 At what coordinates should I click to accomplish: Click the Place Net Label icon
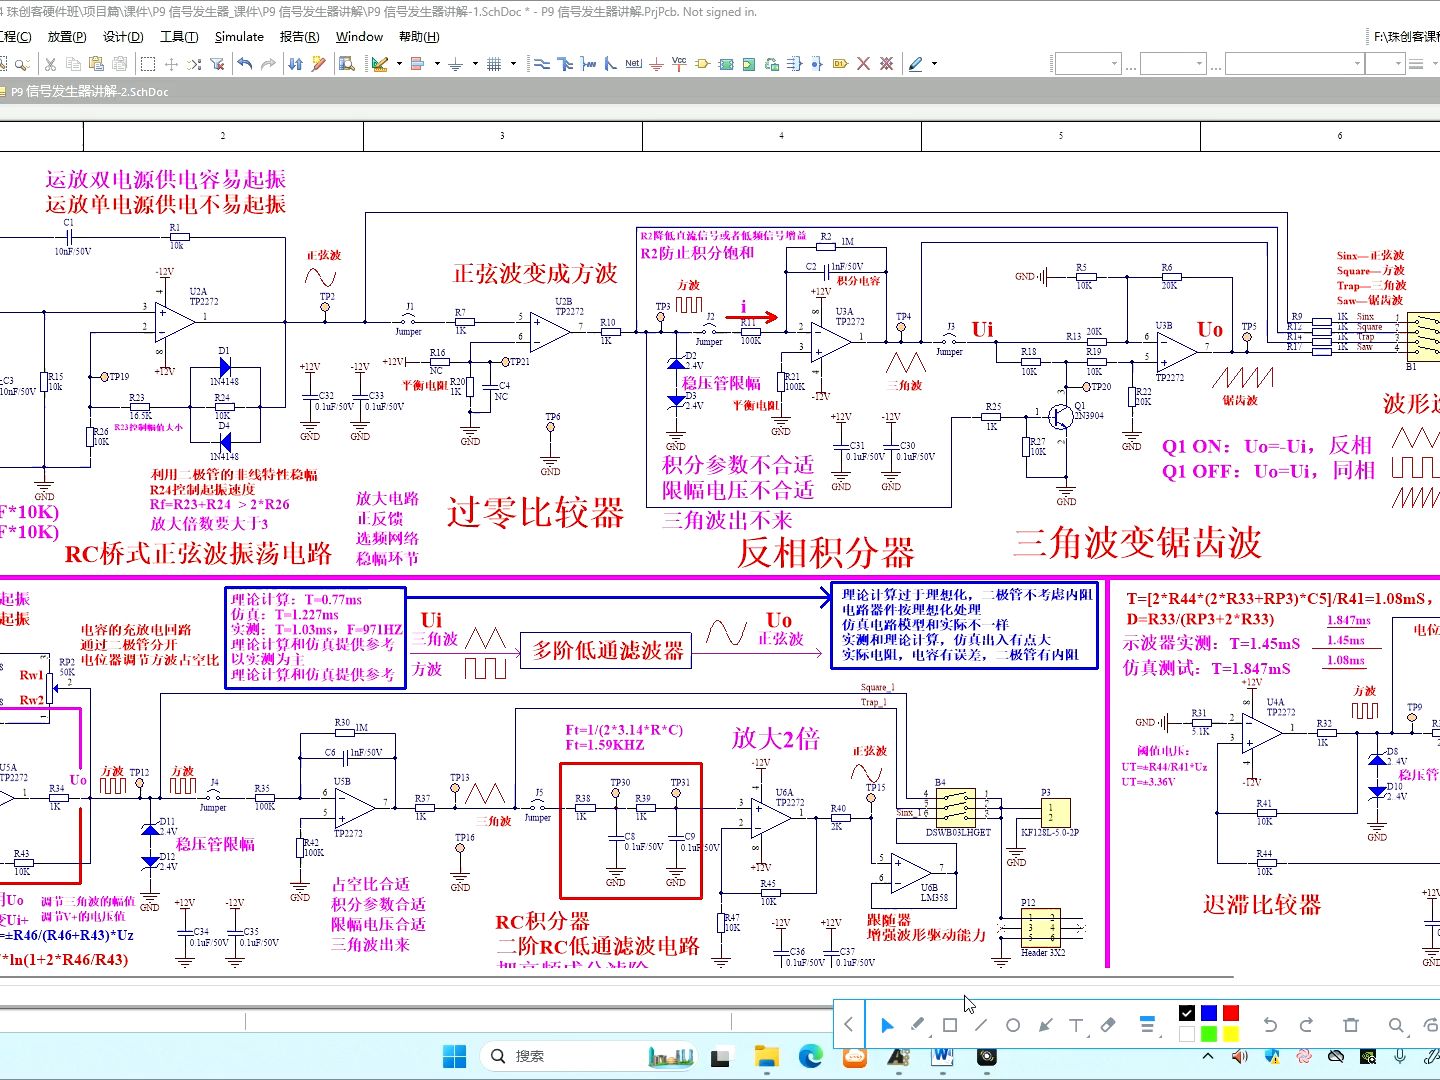[633, 64]
